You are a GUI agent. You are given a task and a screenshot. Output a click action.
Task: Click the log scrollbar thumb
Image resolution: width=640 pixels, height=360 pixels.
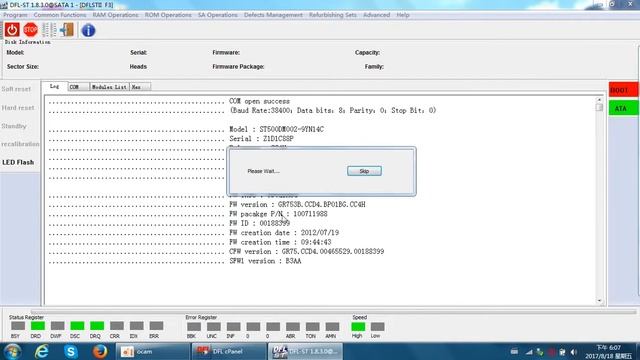tap(599, 107)
